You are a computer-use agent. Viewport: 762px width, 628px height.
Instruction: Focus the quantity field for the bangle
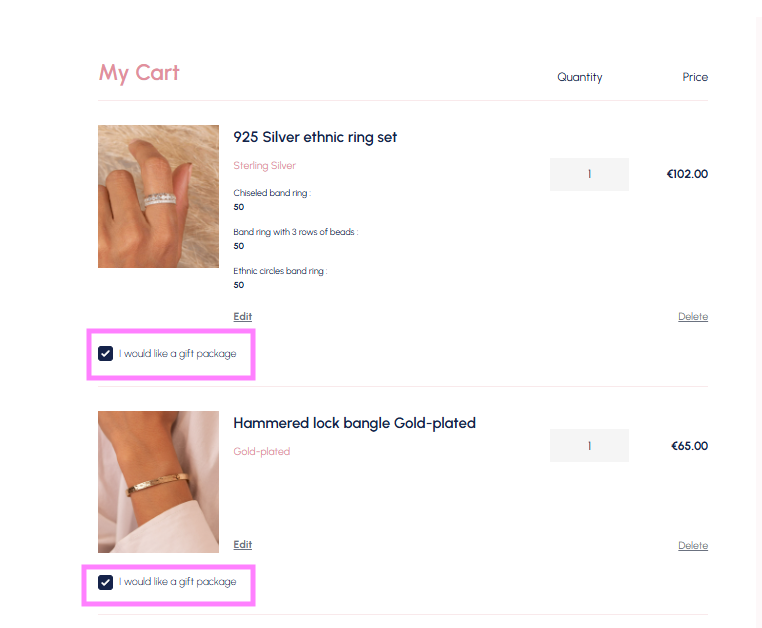pyautogui.click(x=589, y=445)
